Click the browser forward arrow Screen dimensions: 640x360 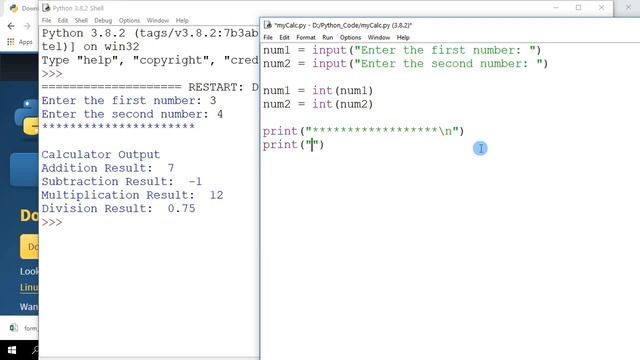point(27,26)
